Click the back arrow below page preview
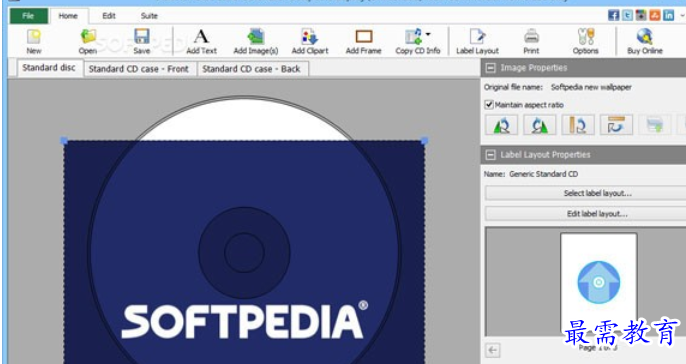 click(x=493, y=350)
